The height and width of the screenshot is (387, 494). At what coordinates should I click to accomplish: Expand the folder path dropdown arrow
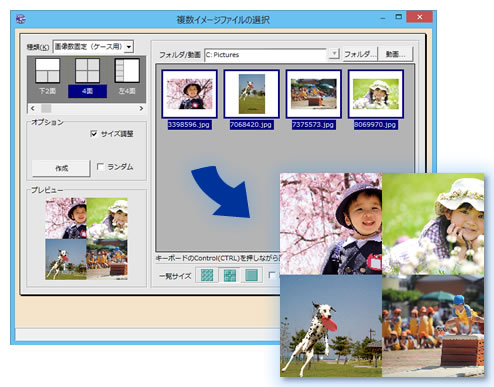pos(334,54)
